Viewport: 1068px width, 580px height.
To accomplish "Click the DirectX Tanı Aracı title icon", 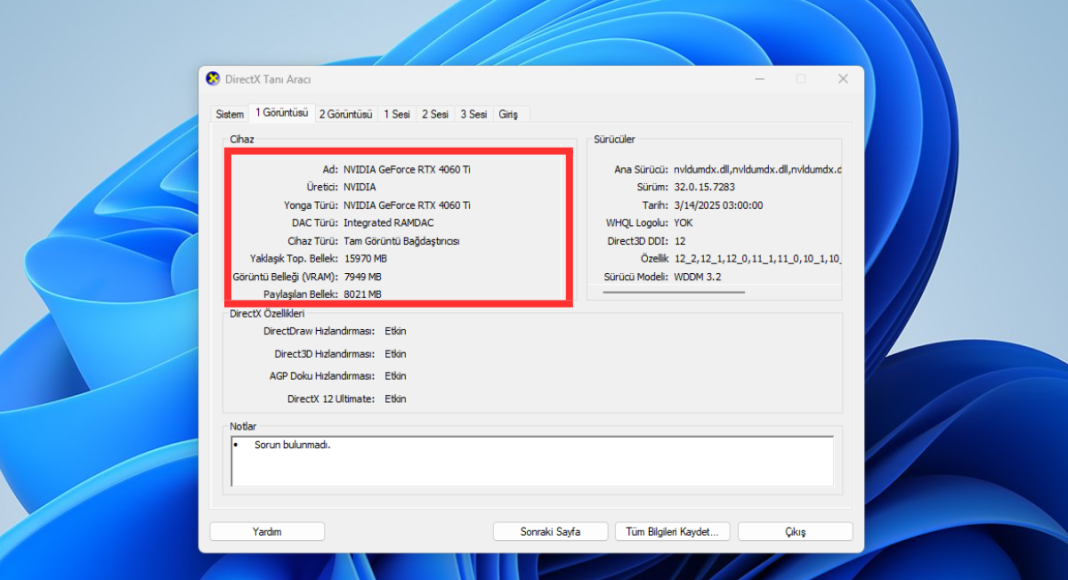I will pyautogui.click(x=213, y=79).
